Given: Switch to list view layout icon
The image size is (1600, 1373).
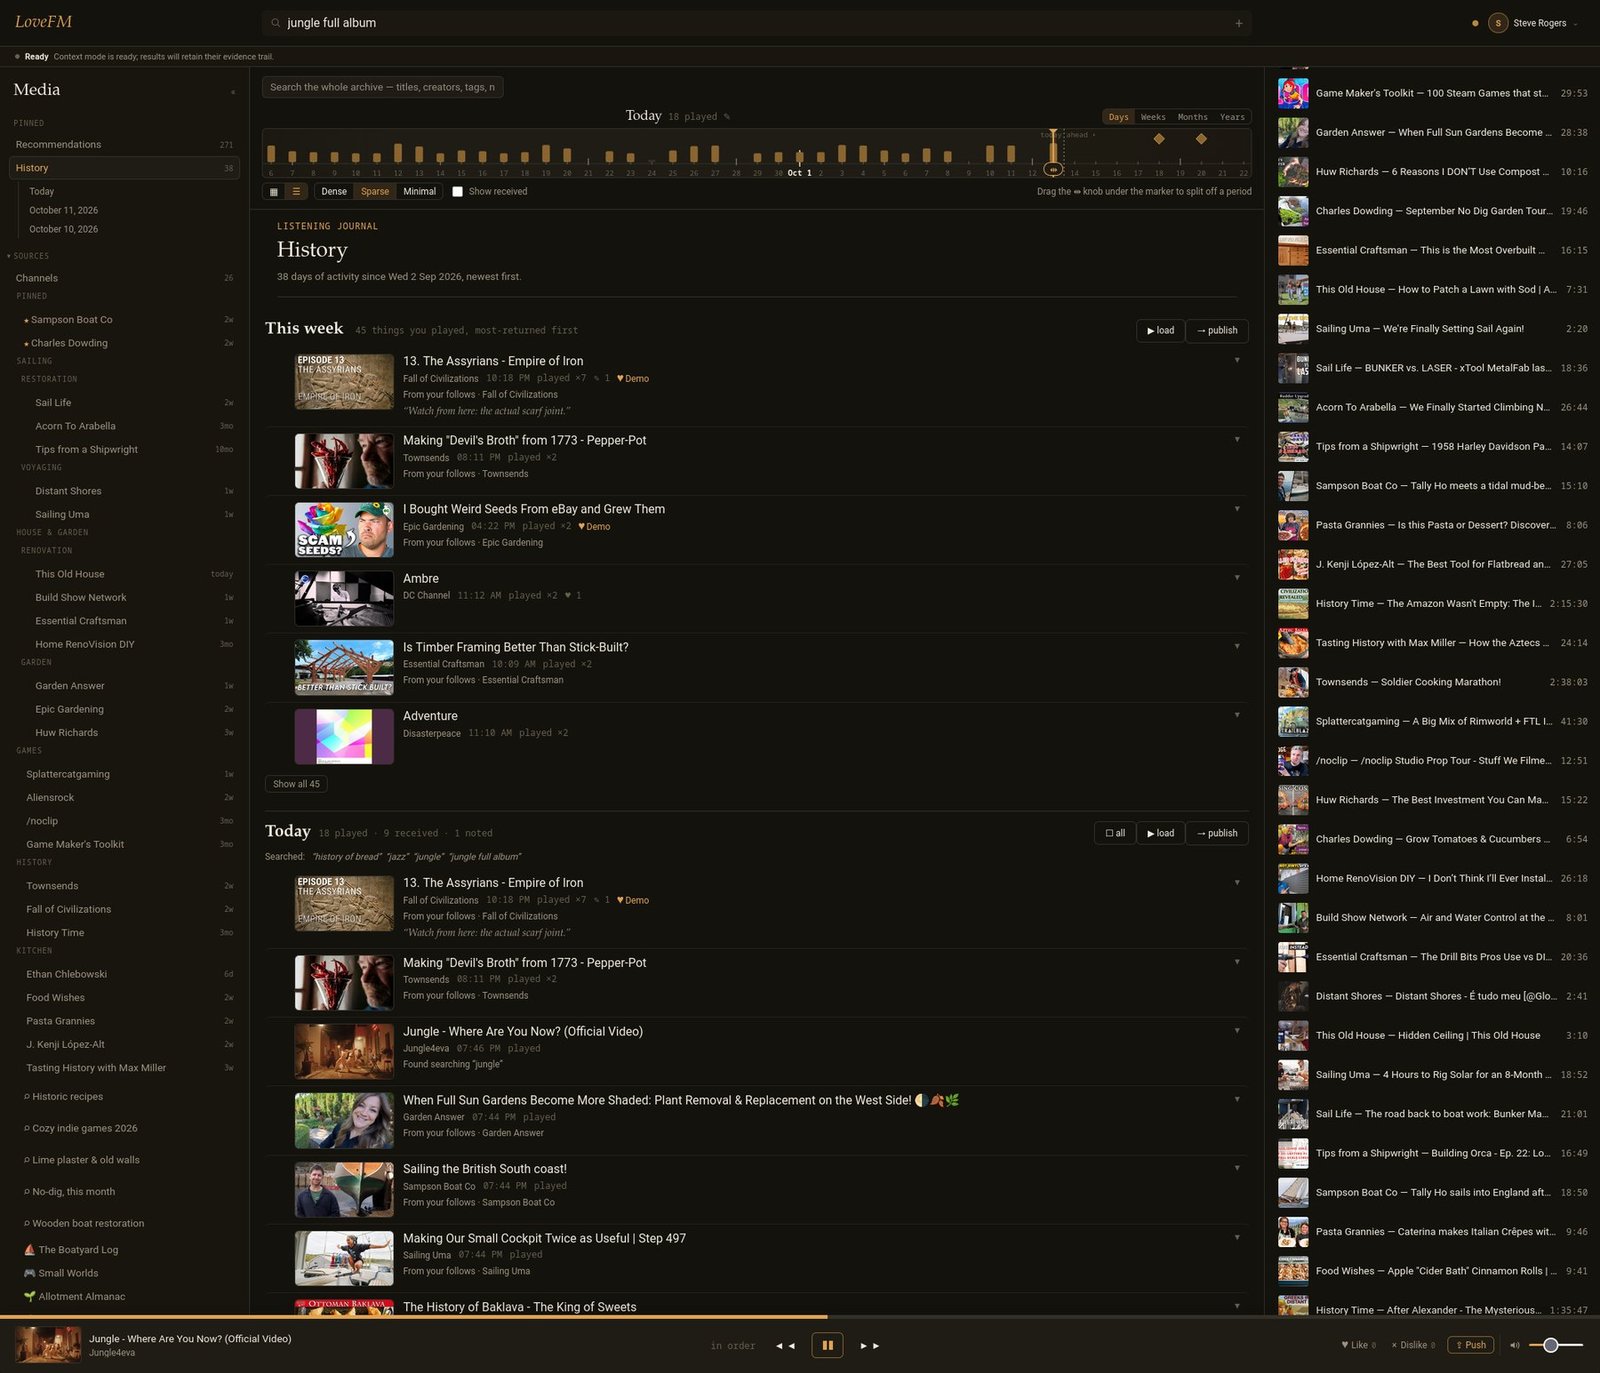Looking at the screenshot, I should 295,191.
